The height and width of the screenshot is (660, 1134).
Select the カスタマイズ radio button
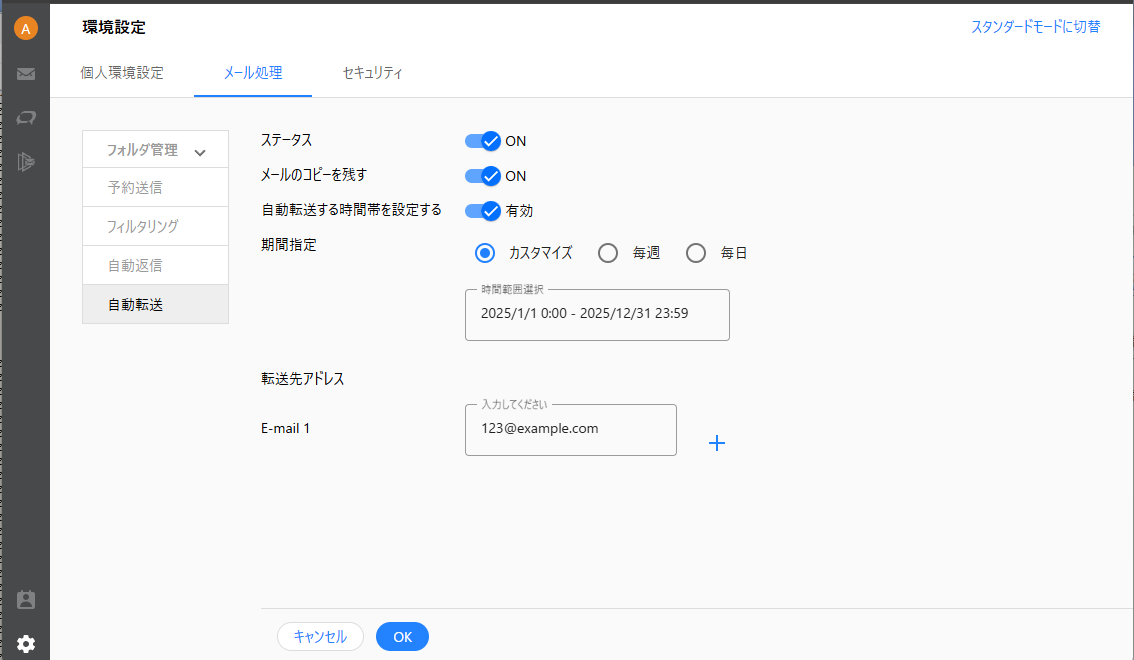(485, 253)
